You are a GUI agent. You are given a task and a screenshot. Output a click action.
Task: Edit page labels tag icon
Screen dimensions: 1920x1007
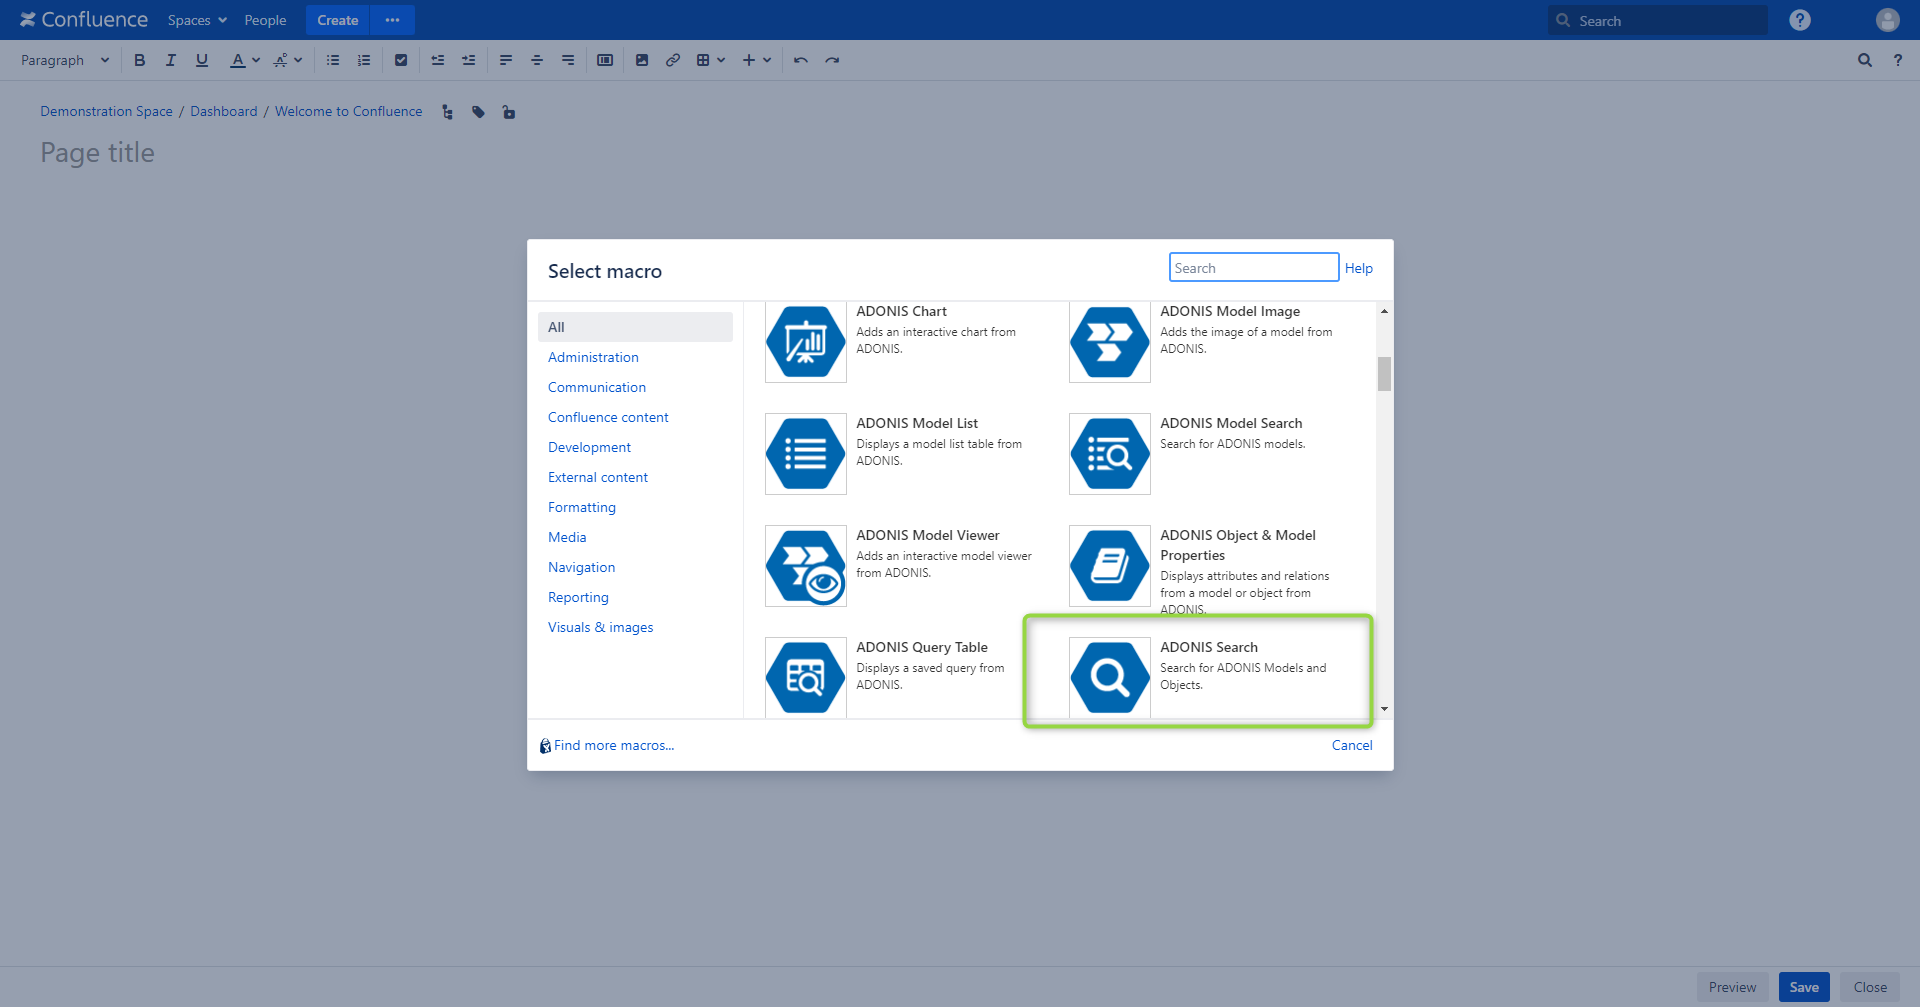[x=479, y=112]
